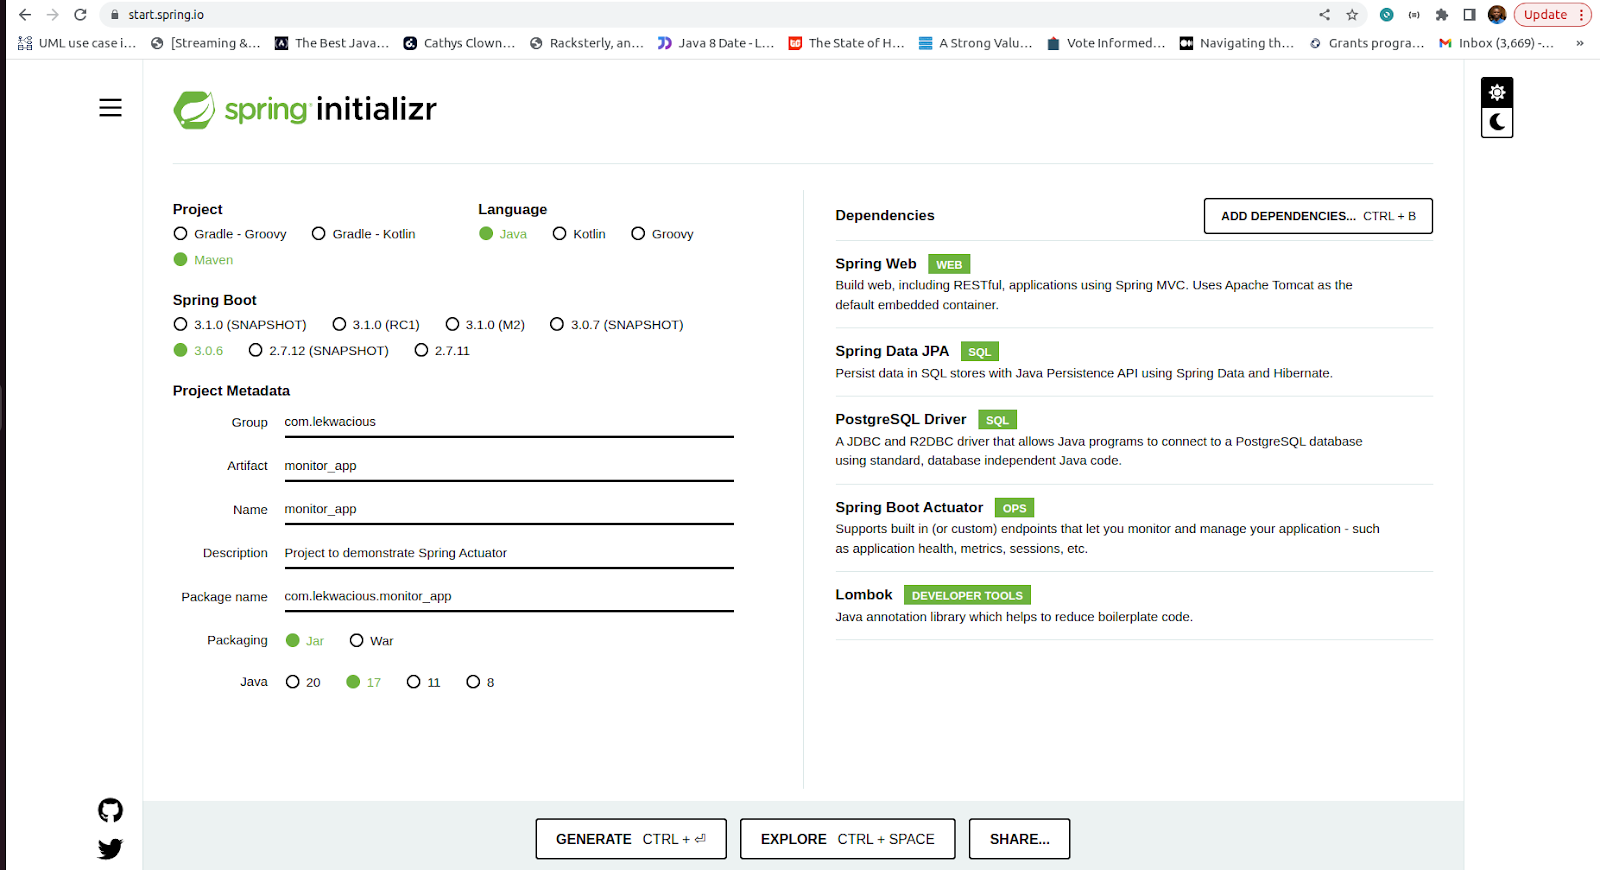Share this page icon in address bar
This screenshot has height=870, width=1600.
(x=1324, y=15)
